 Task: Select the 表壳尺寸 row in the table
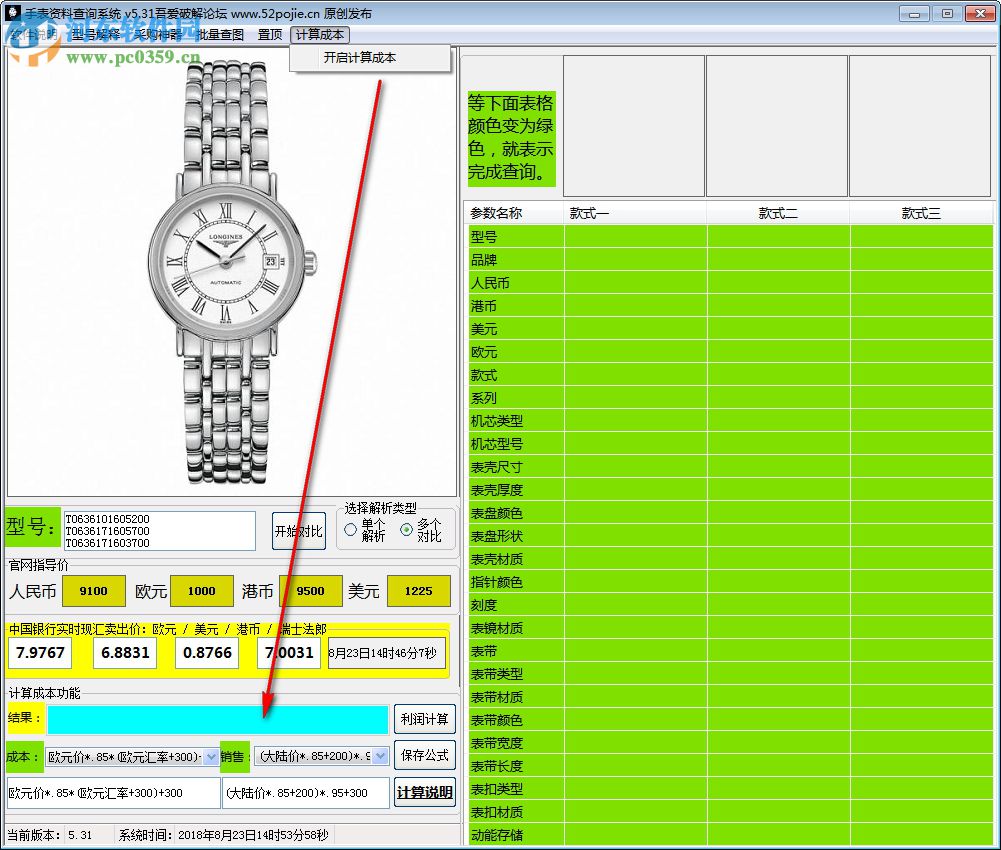coord(731,467)
